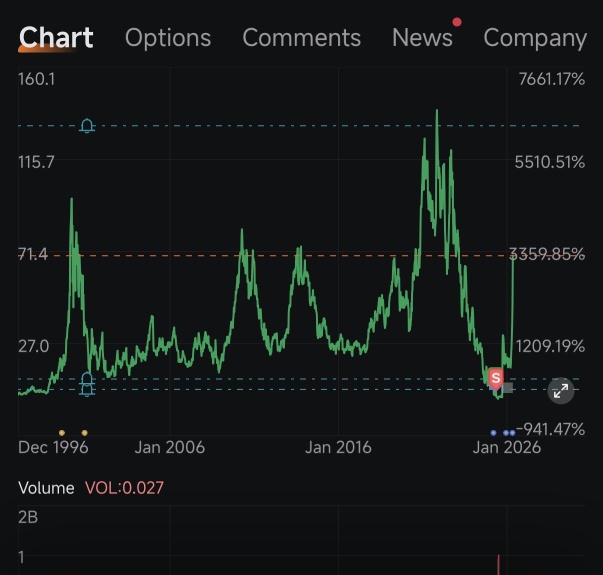
Task: Open the Company tab
Action: tap(535, 38)
